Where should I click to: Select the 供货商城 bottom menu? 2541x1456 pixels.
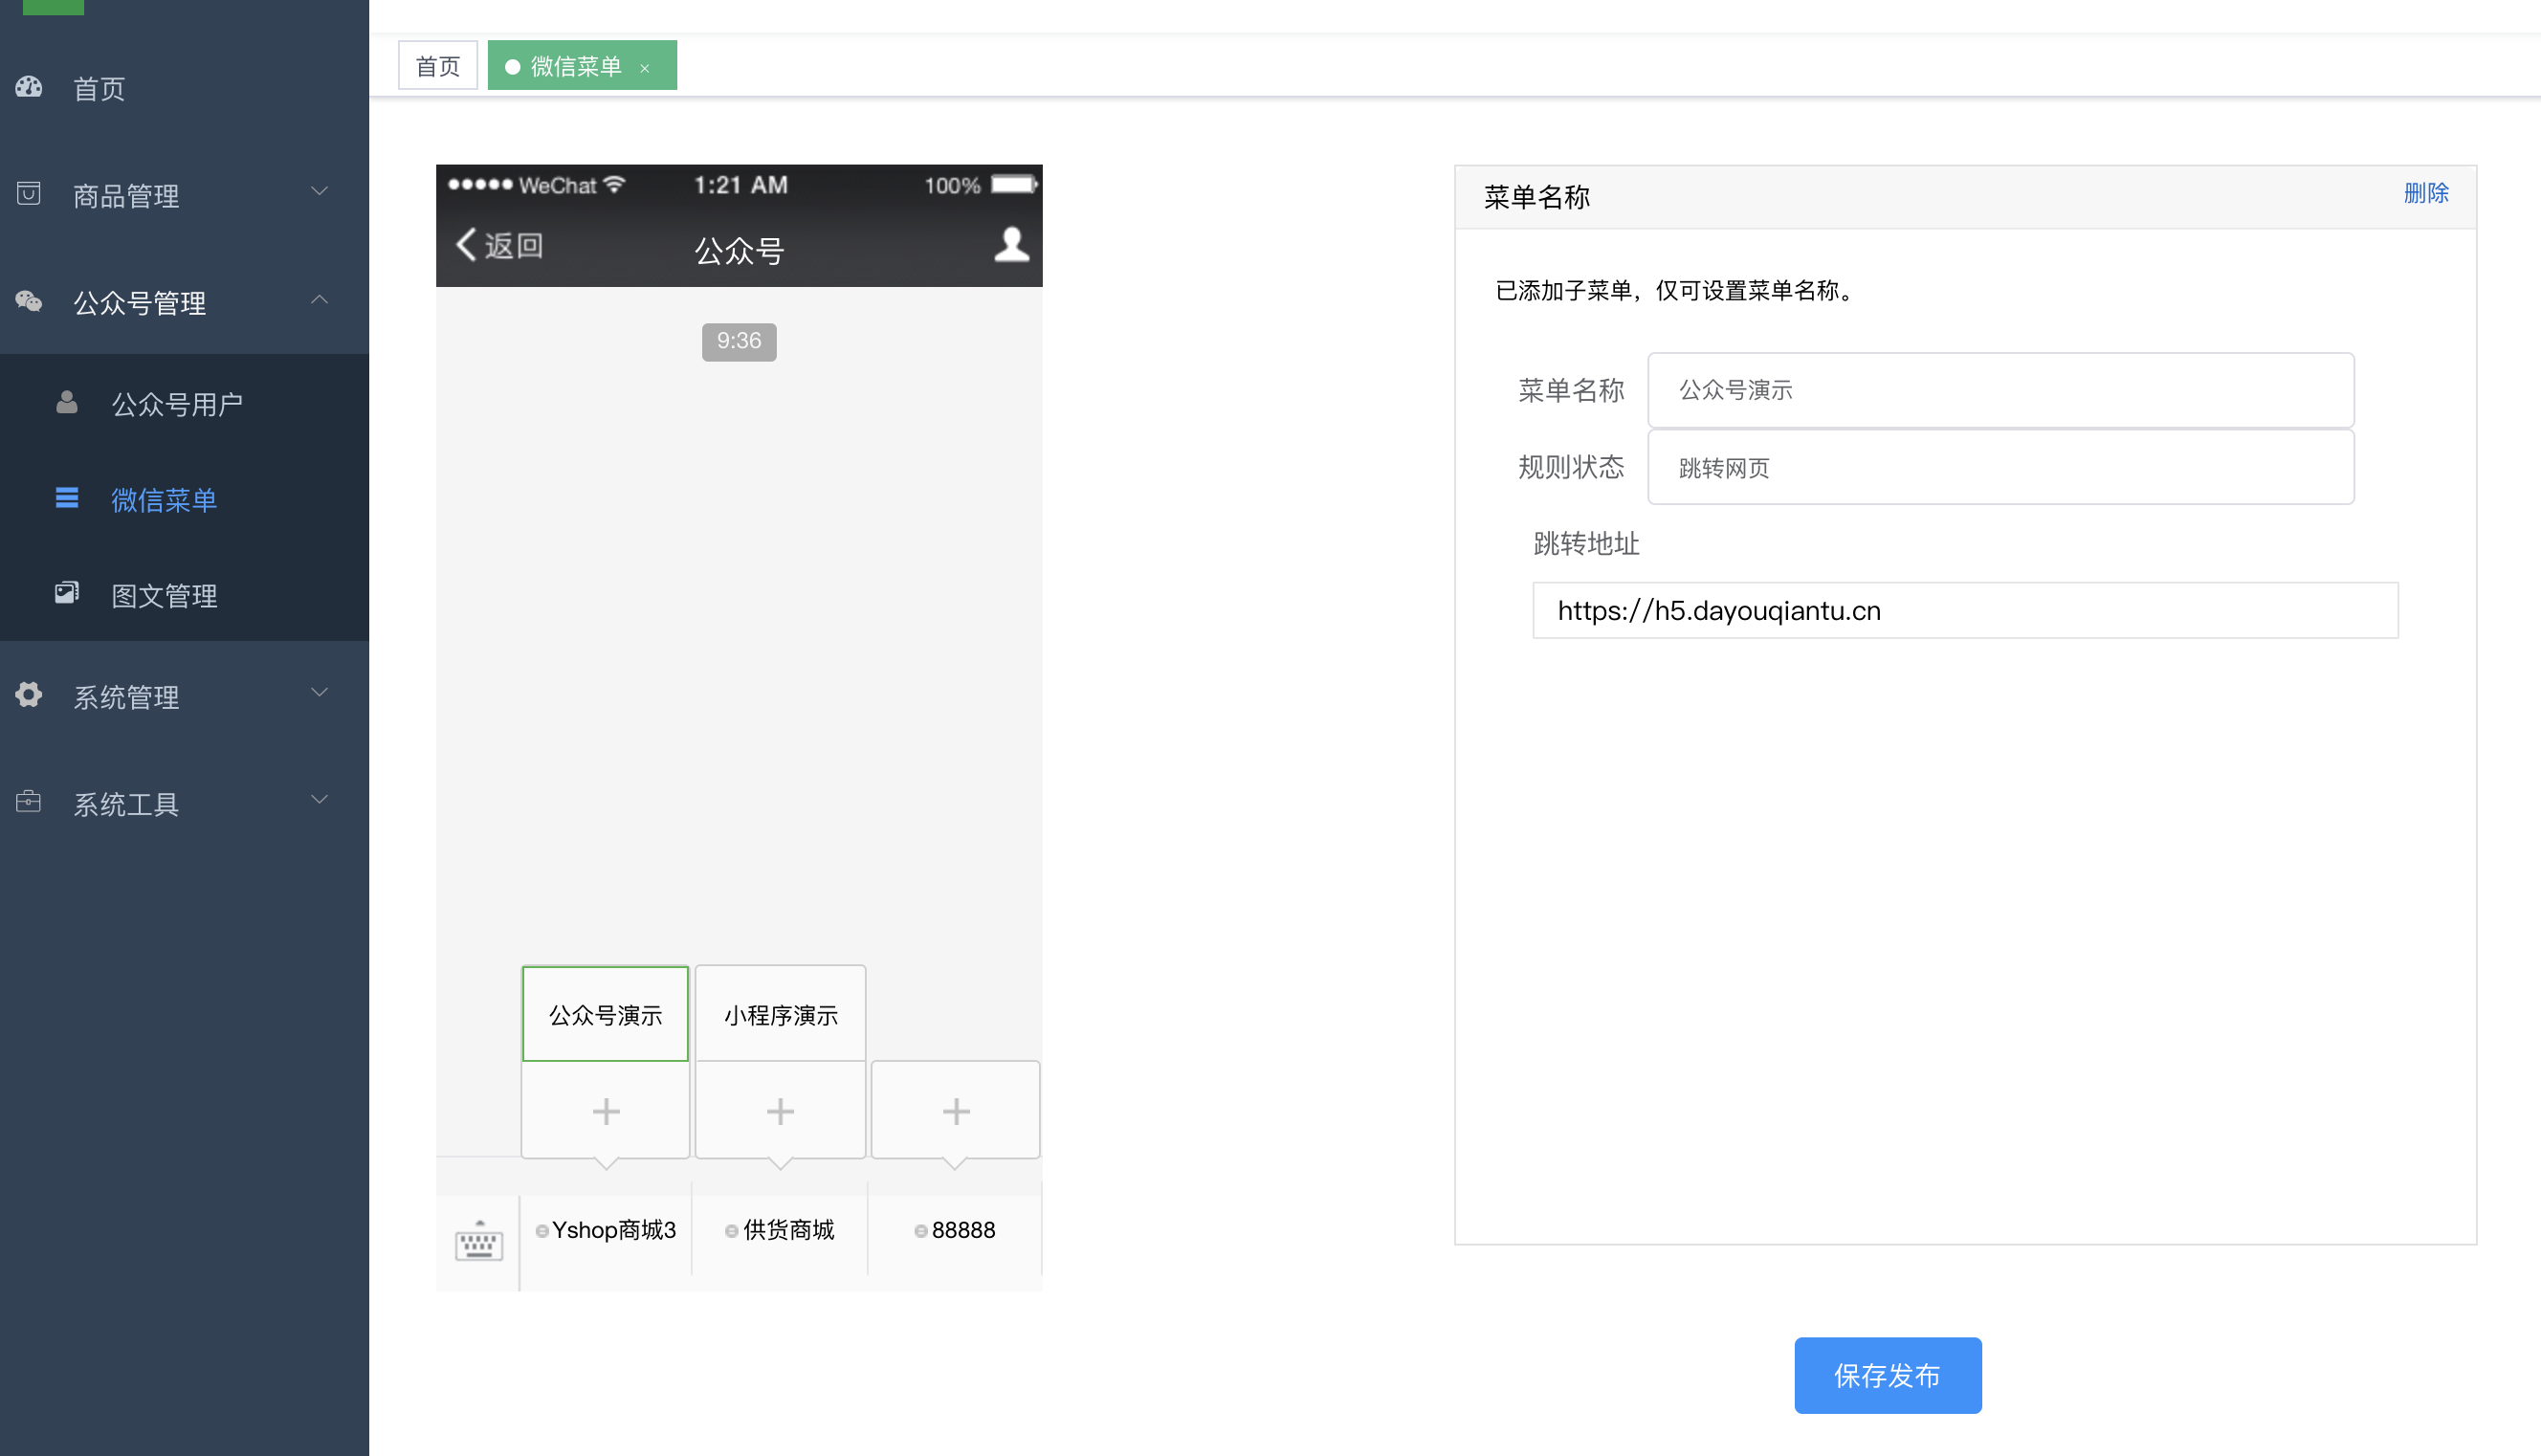[780, 1230]
